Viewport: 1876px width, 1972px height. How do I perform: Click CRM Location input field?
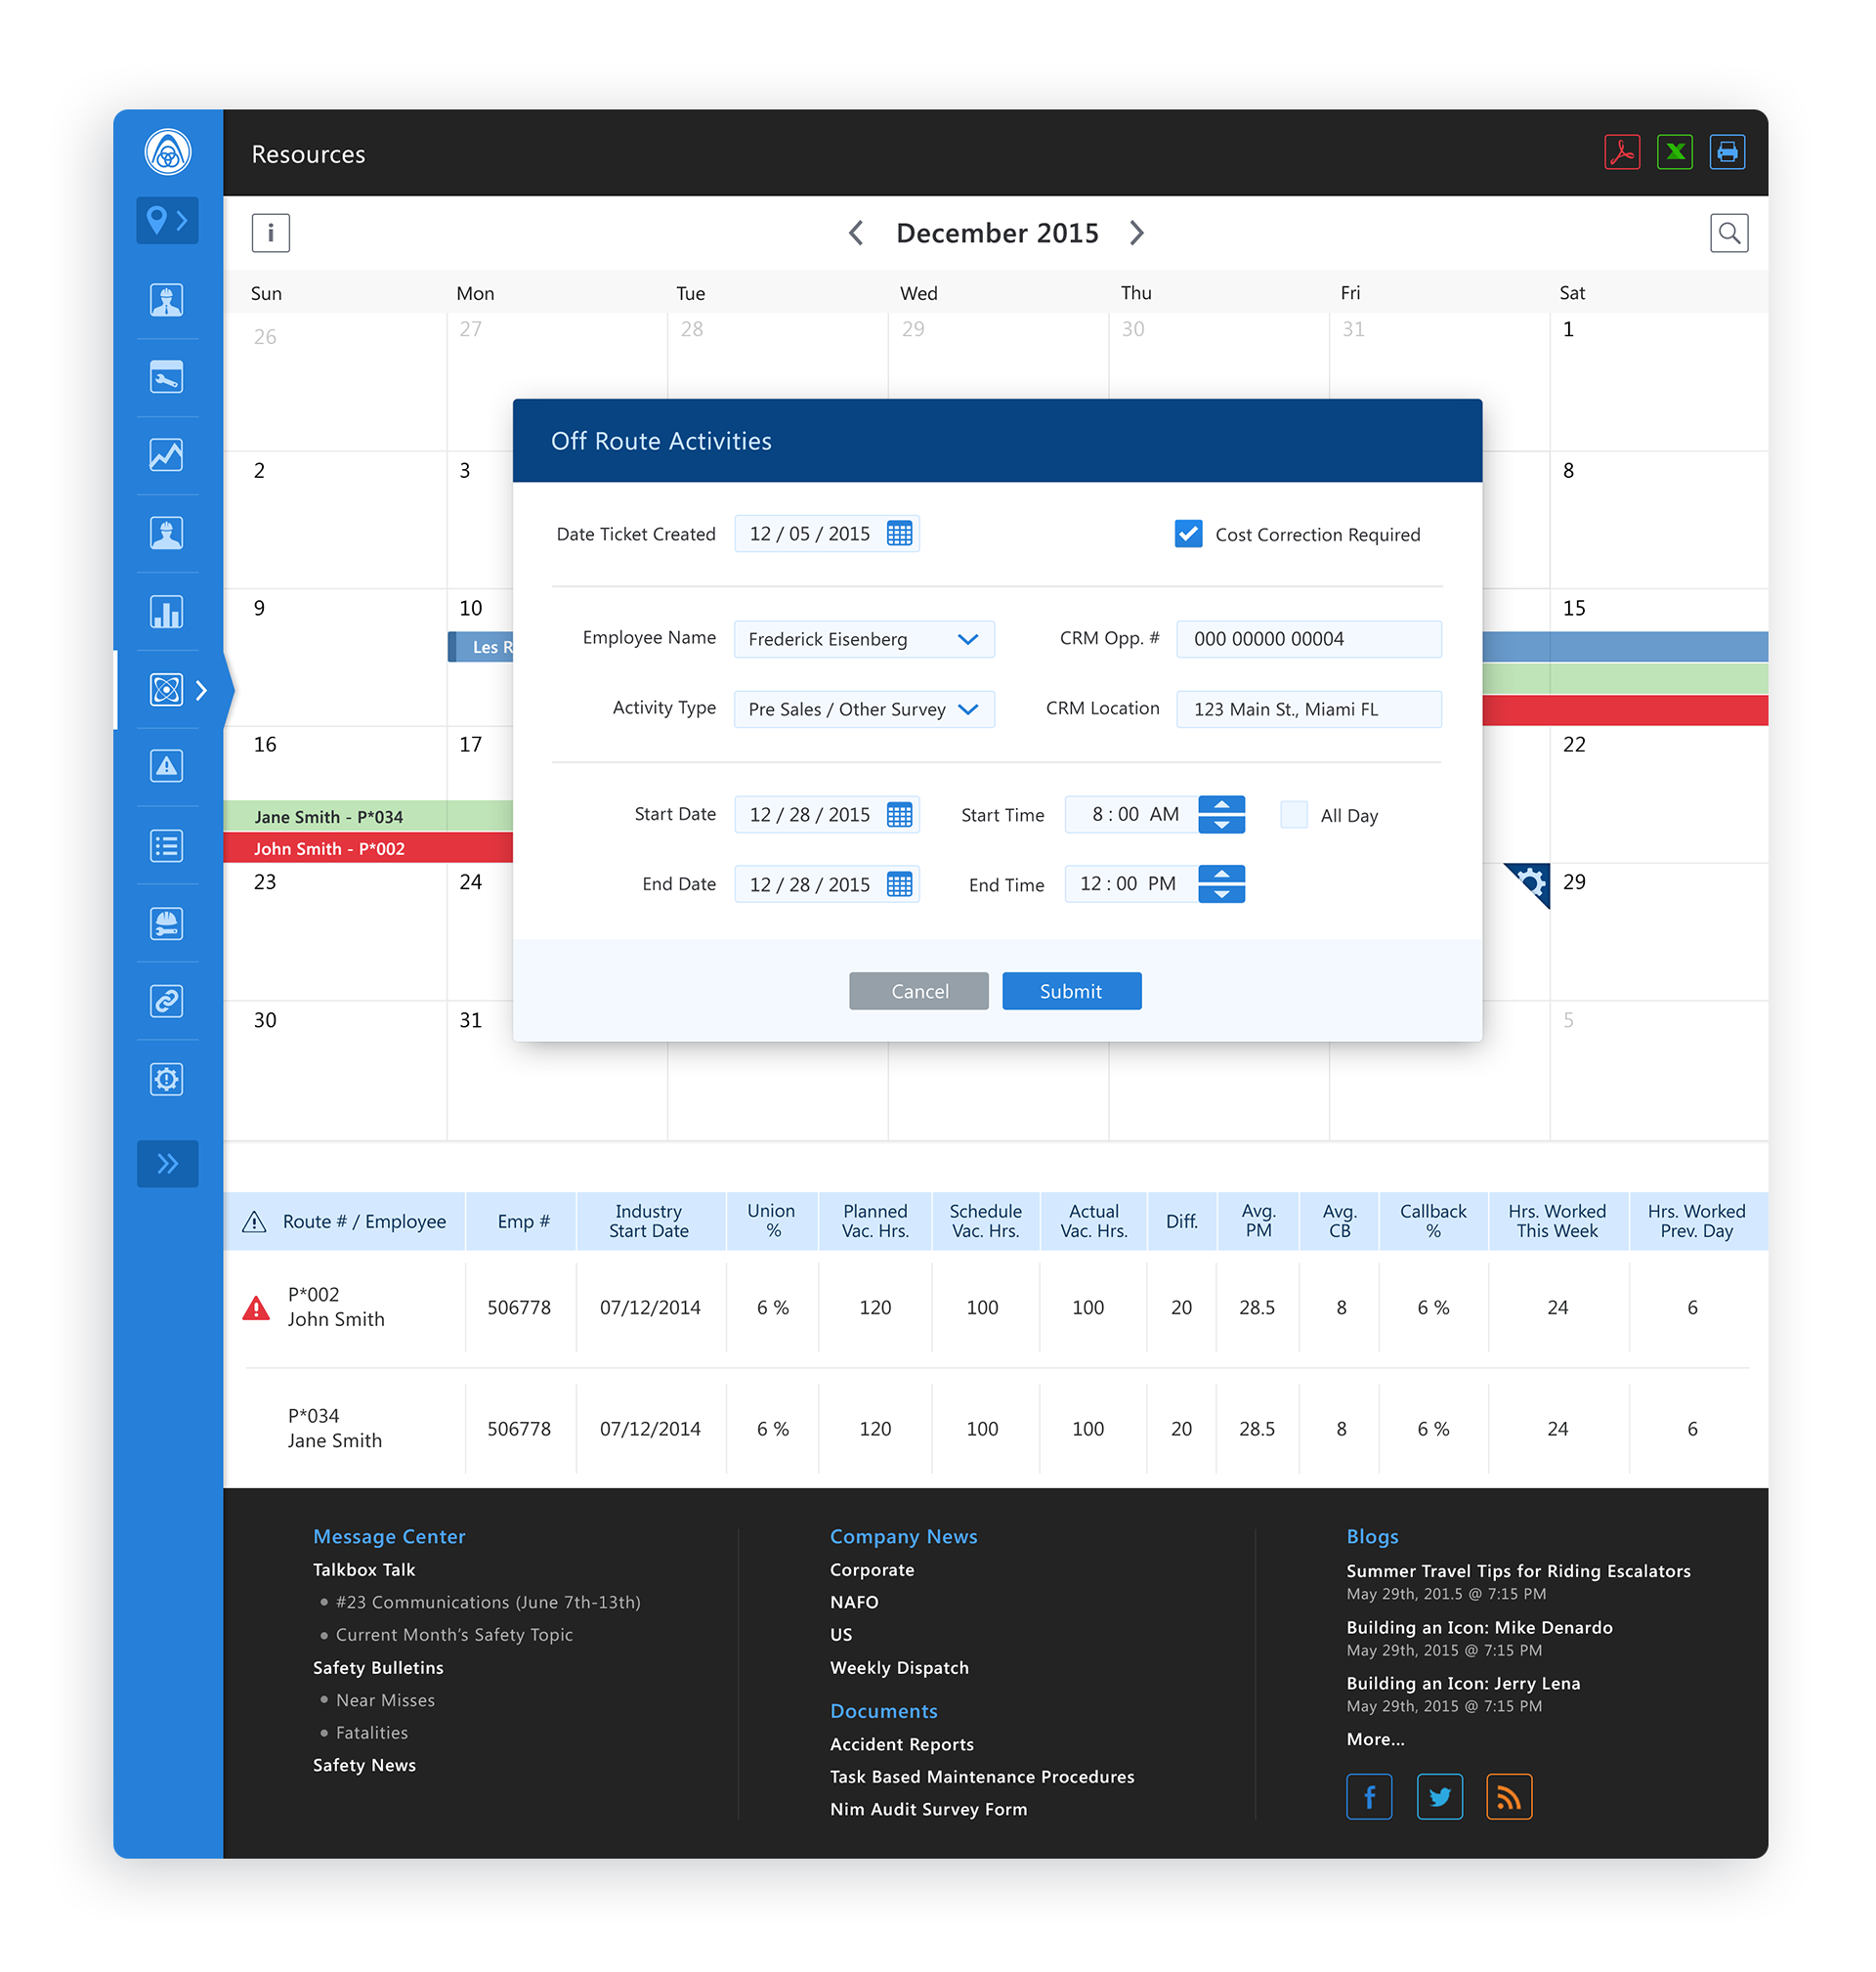tap(1309, 709)
